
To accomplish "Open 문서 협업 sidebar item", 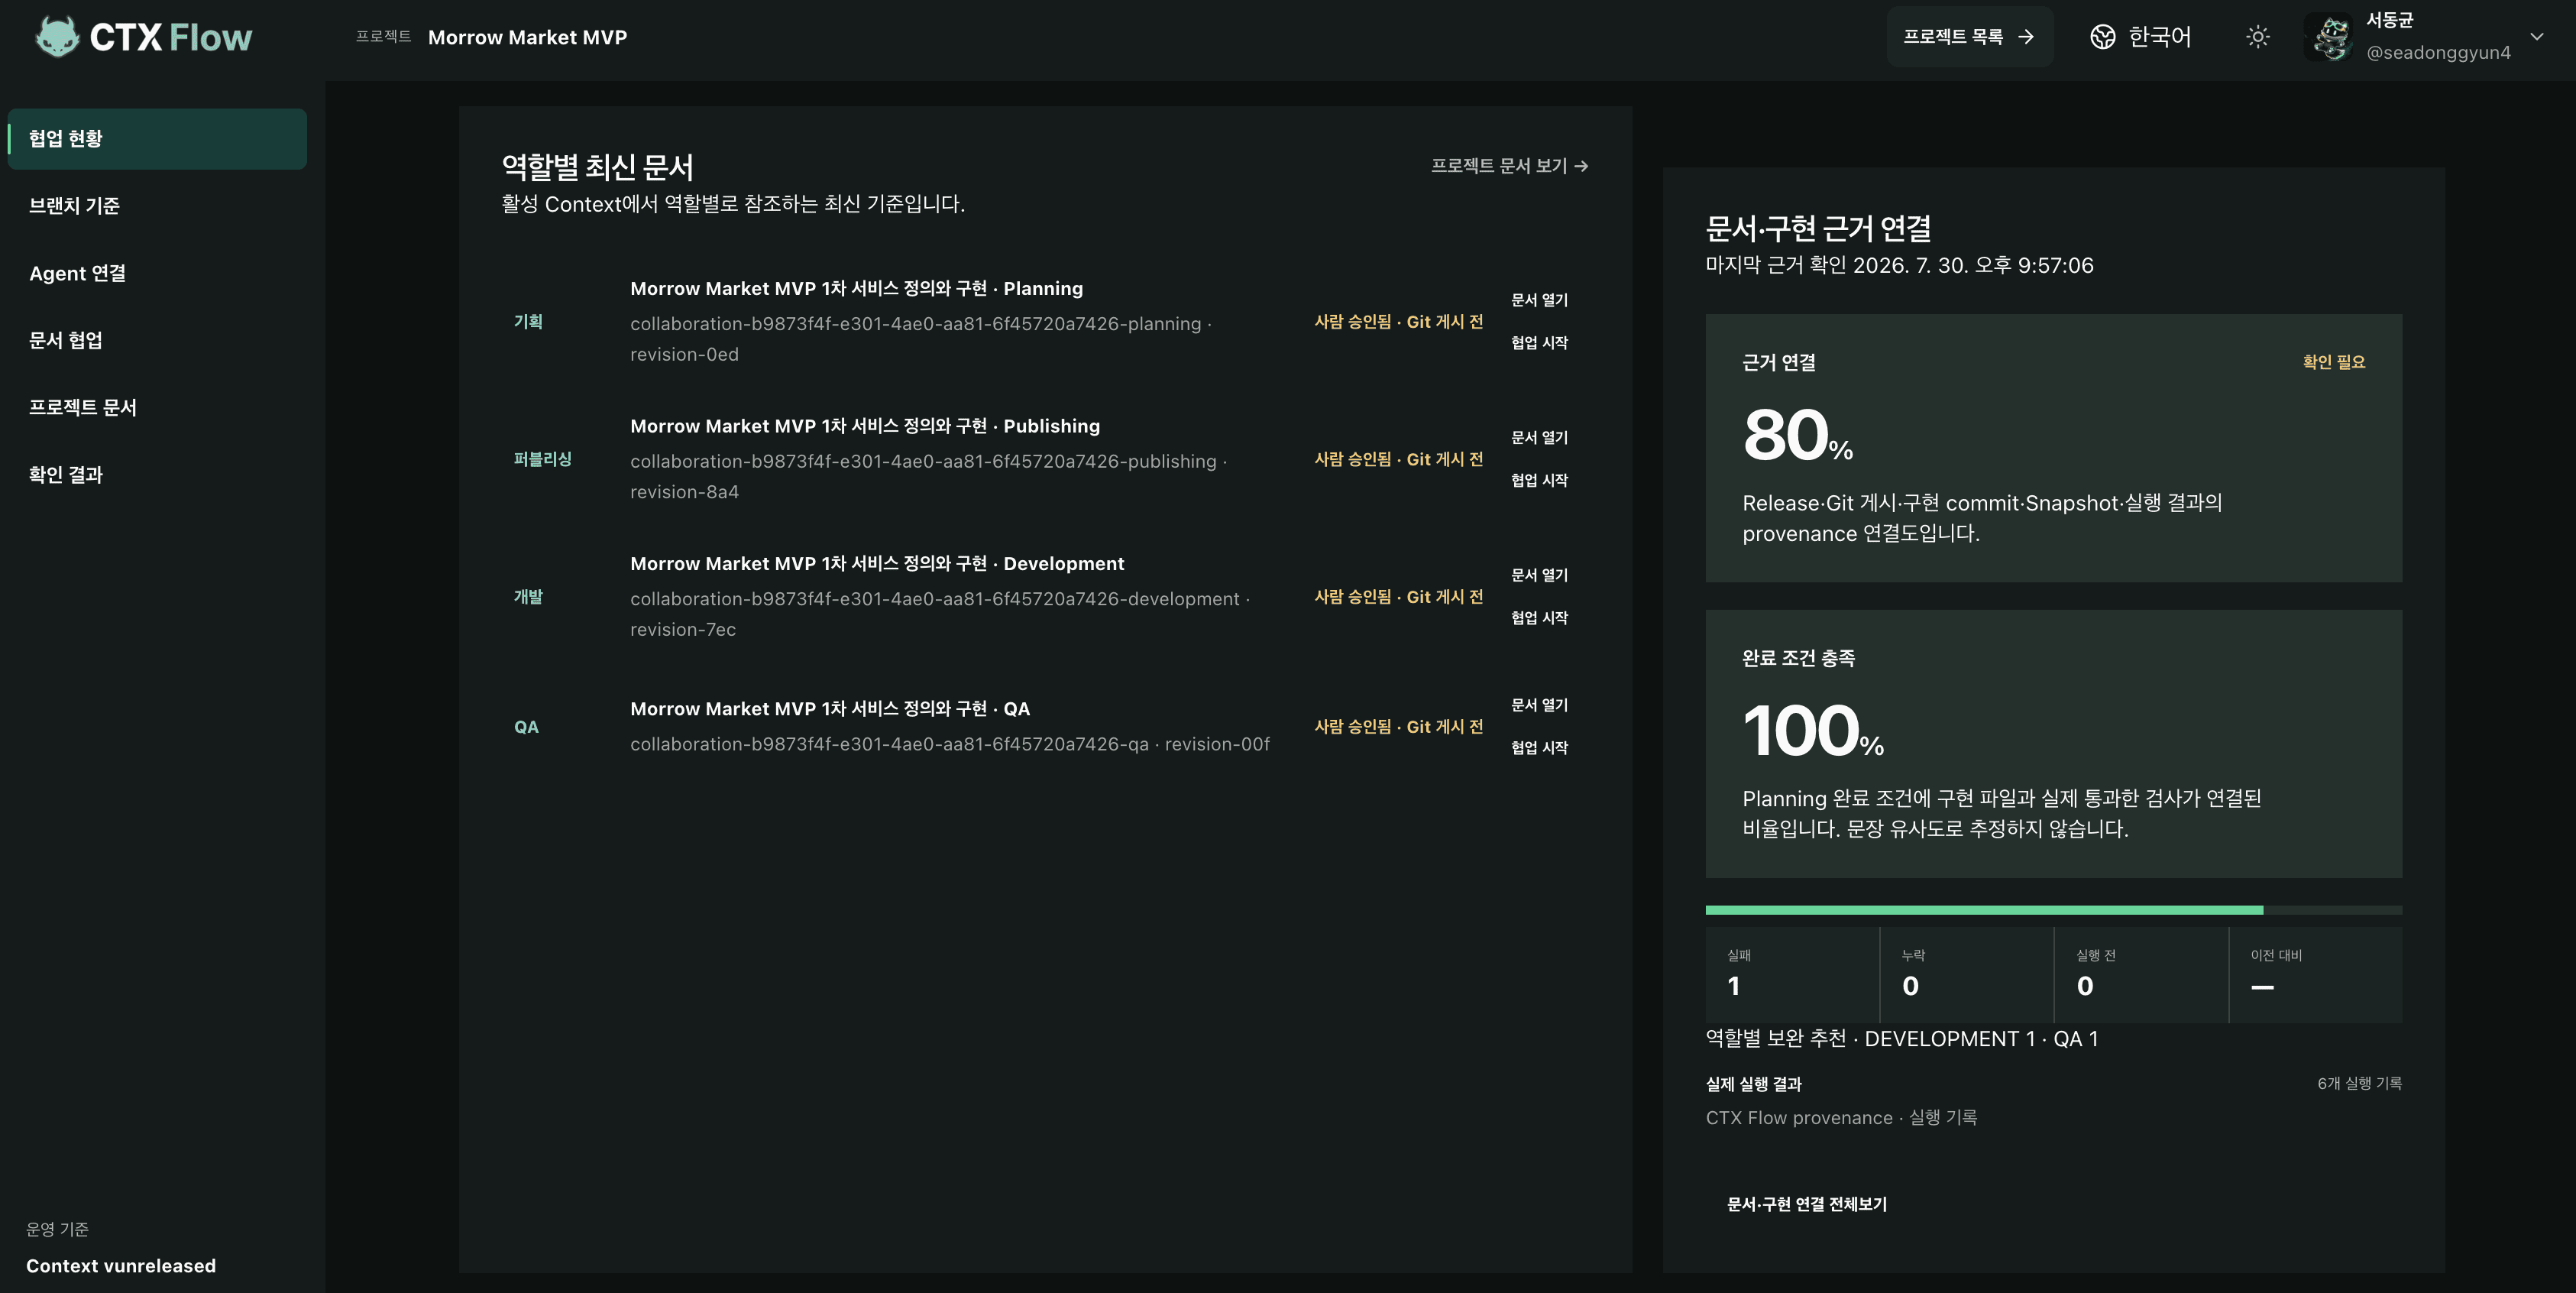I will [157, 340].
